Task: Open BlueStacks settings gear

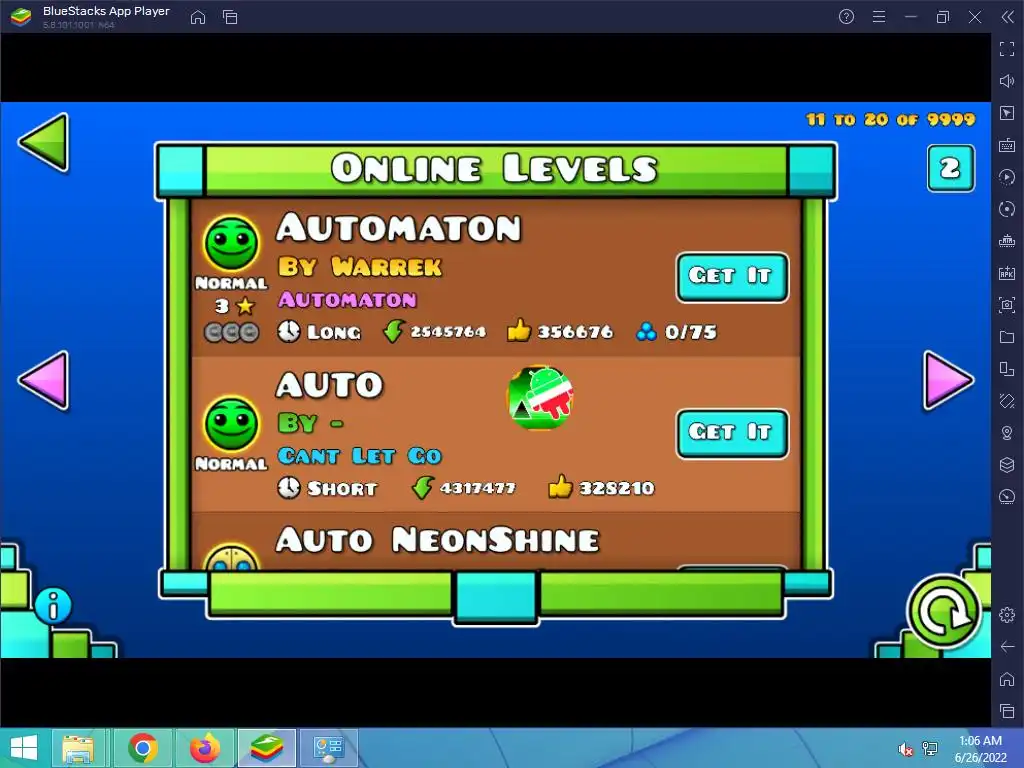Action: [x=1007, y=615]
